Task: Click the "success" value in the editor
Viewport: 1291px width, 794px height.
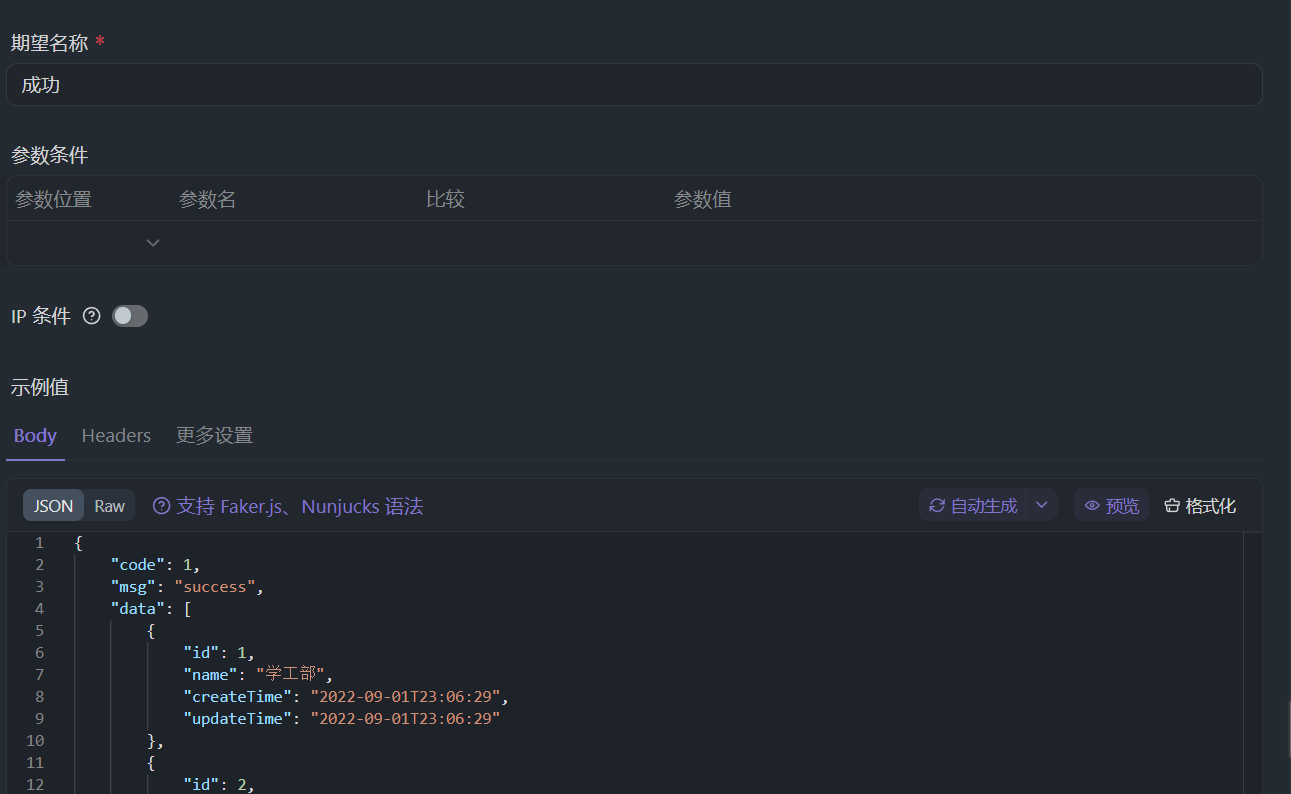Action: point(215,587)
